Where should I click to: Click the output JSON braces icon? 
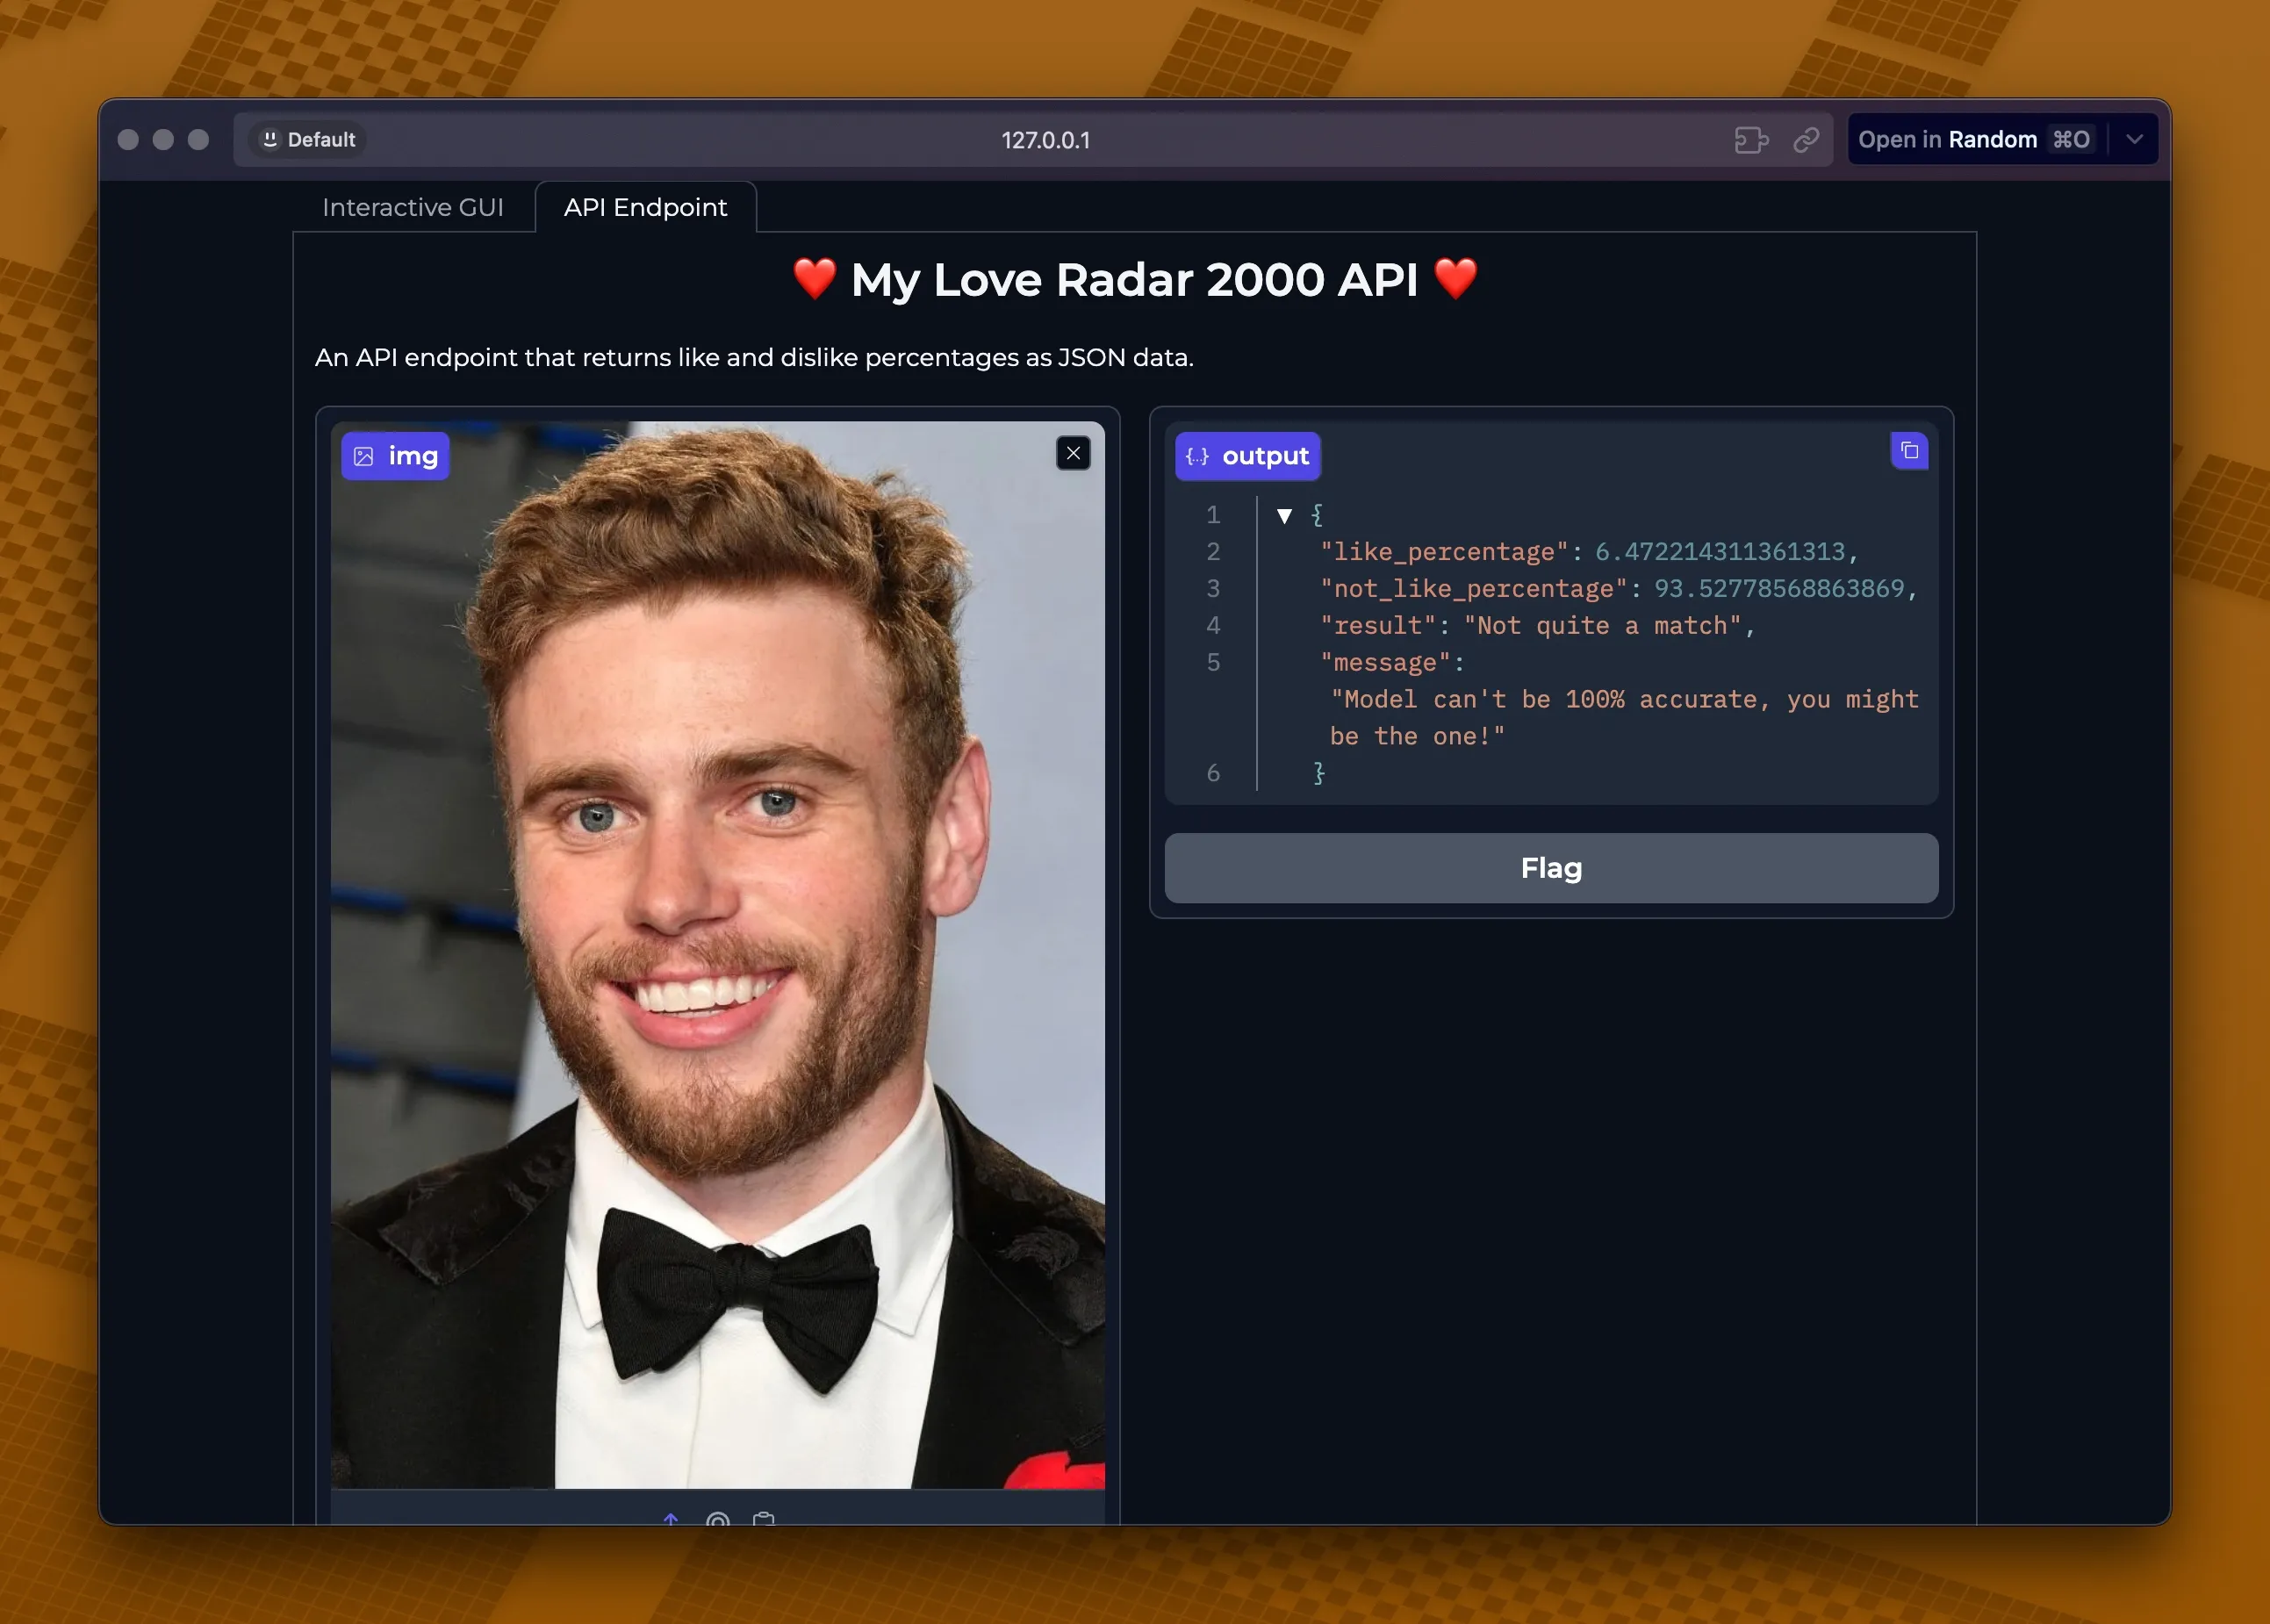click(1197, 456)
